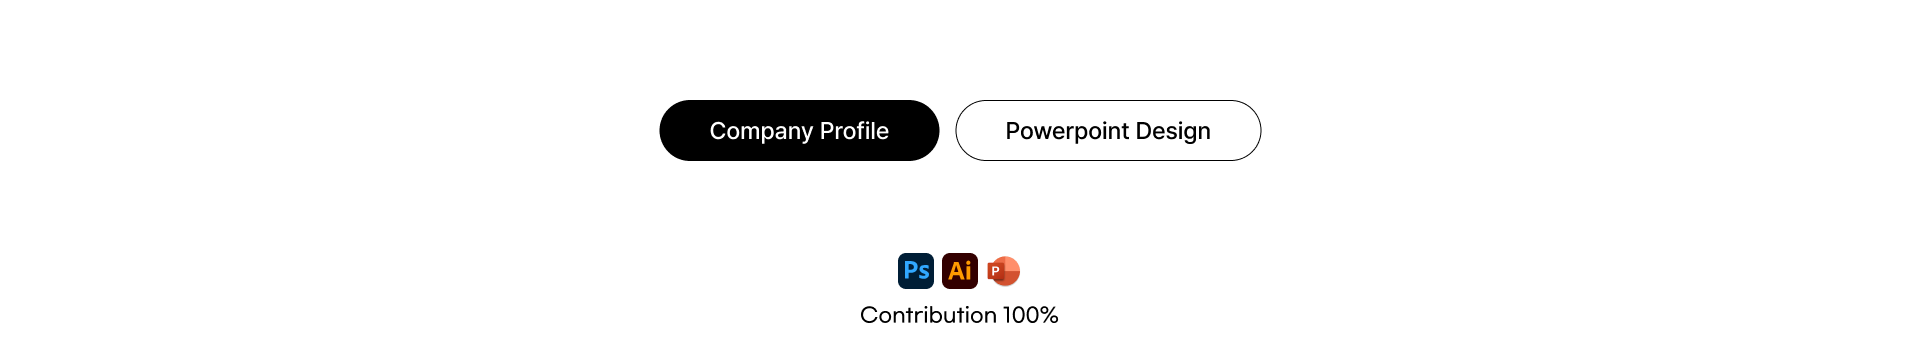Click the dark navy Photoshop square

916,271
